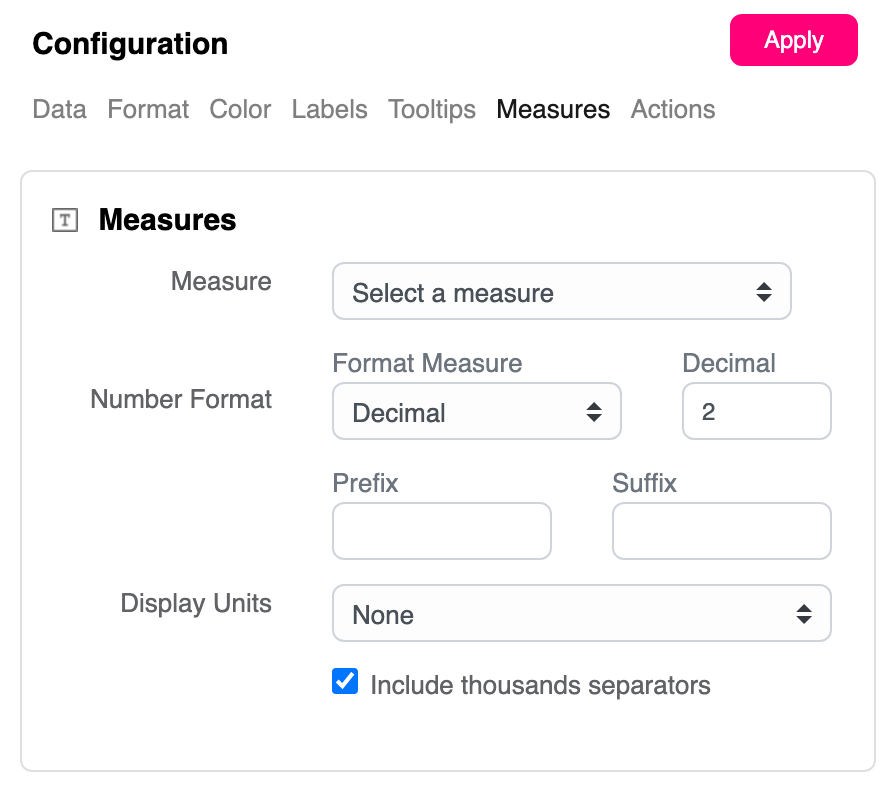Expand the Format Measure Decimal dropdown

(x=476, y=412)
